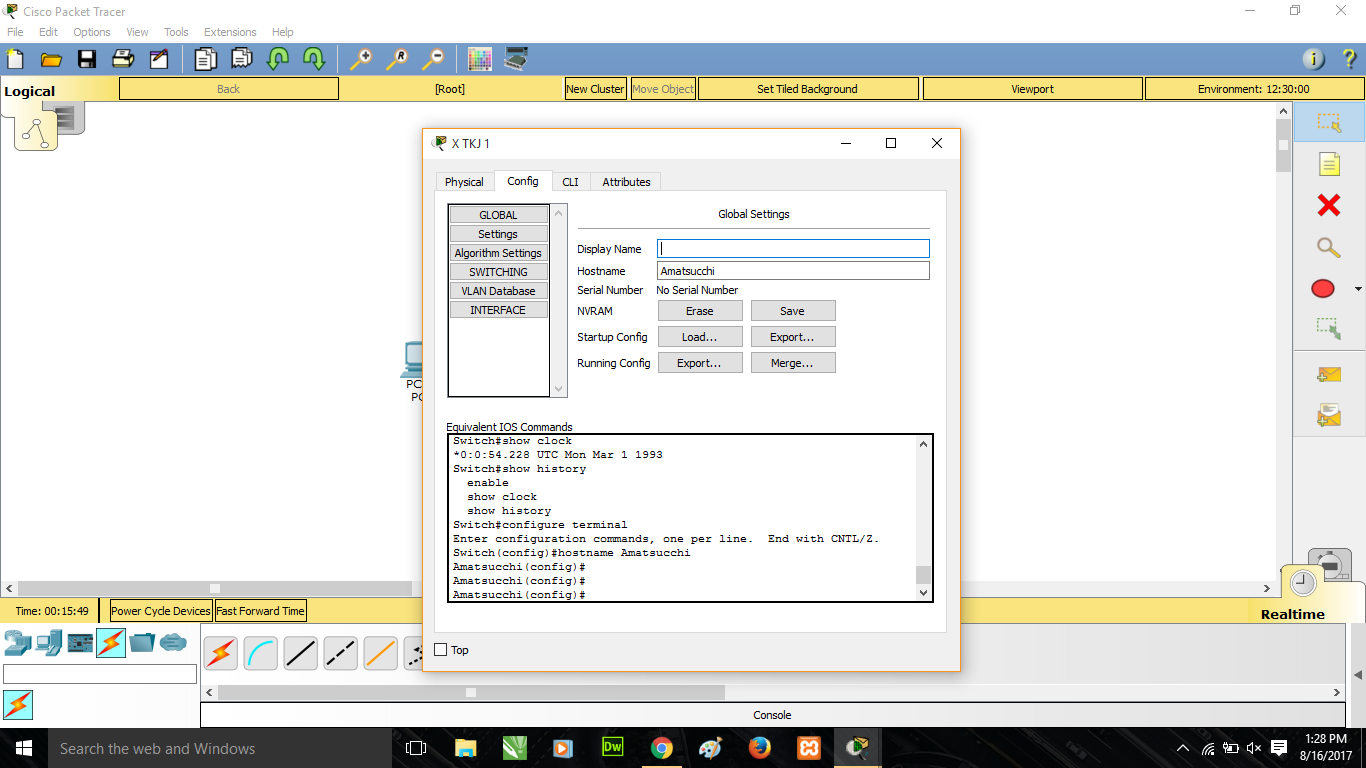Expand the SWITCHING configuration section
1366x768 pixels.
click(498, 271)
